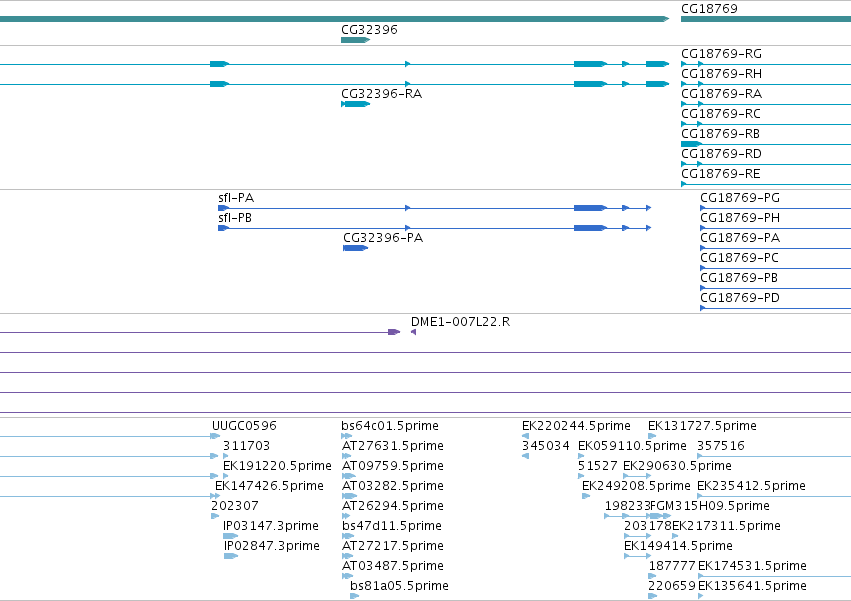This screenshot has width=851, height=601.
Task: Click the CG18769-PG protein label
Action: pos(740,198)
